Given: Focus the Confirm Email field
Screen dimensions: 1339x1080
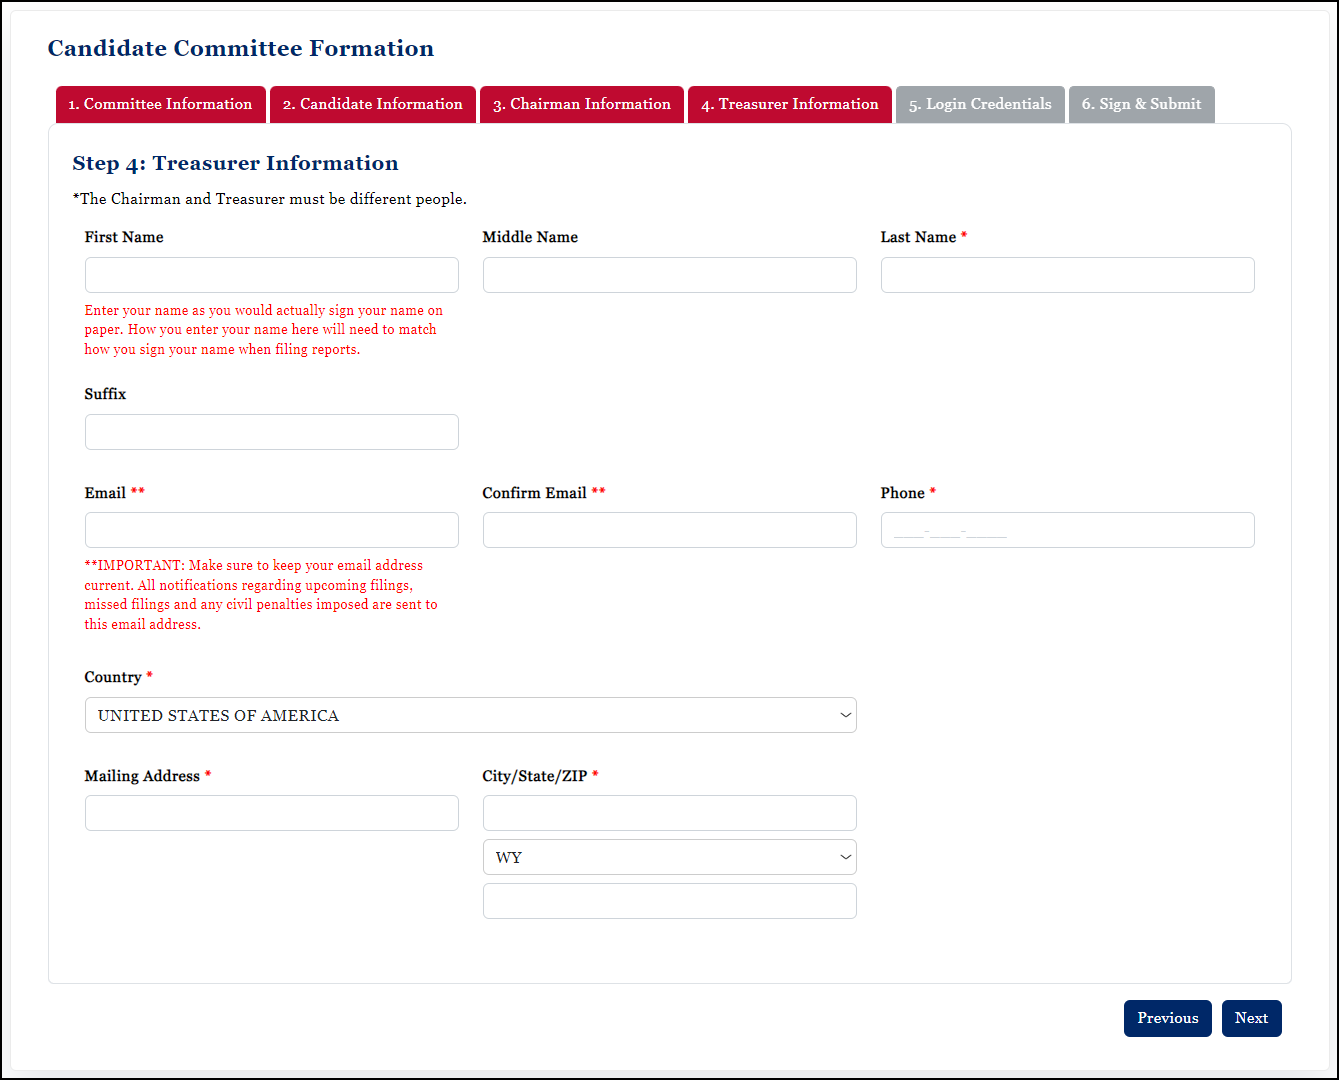Looking at the screenshot, I should point(669,530).
